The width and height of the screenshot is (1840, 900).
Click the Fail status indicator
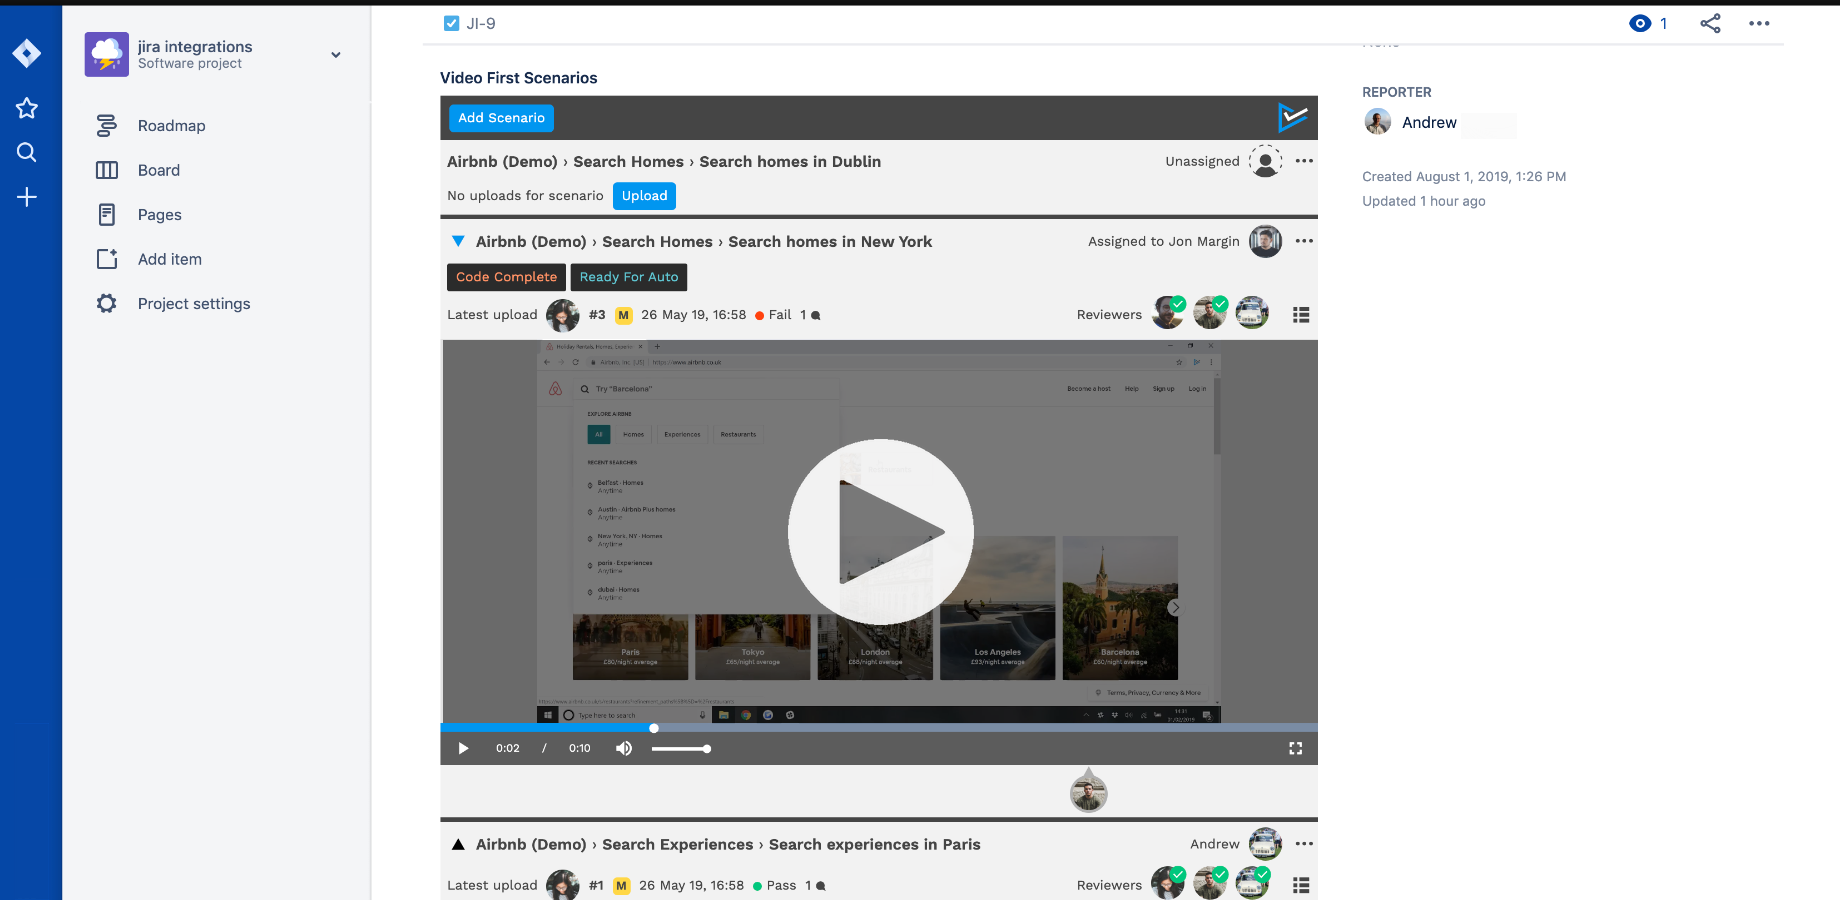tap(773, 315)
